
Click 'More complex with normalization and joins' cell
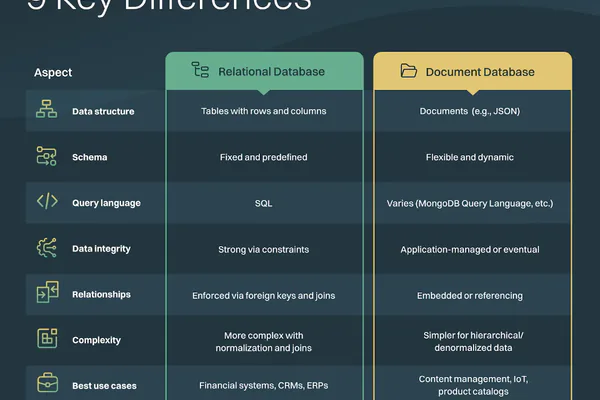click(x=264, y=341)
